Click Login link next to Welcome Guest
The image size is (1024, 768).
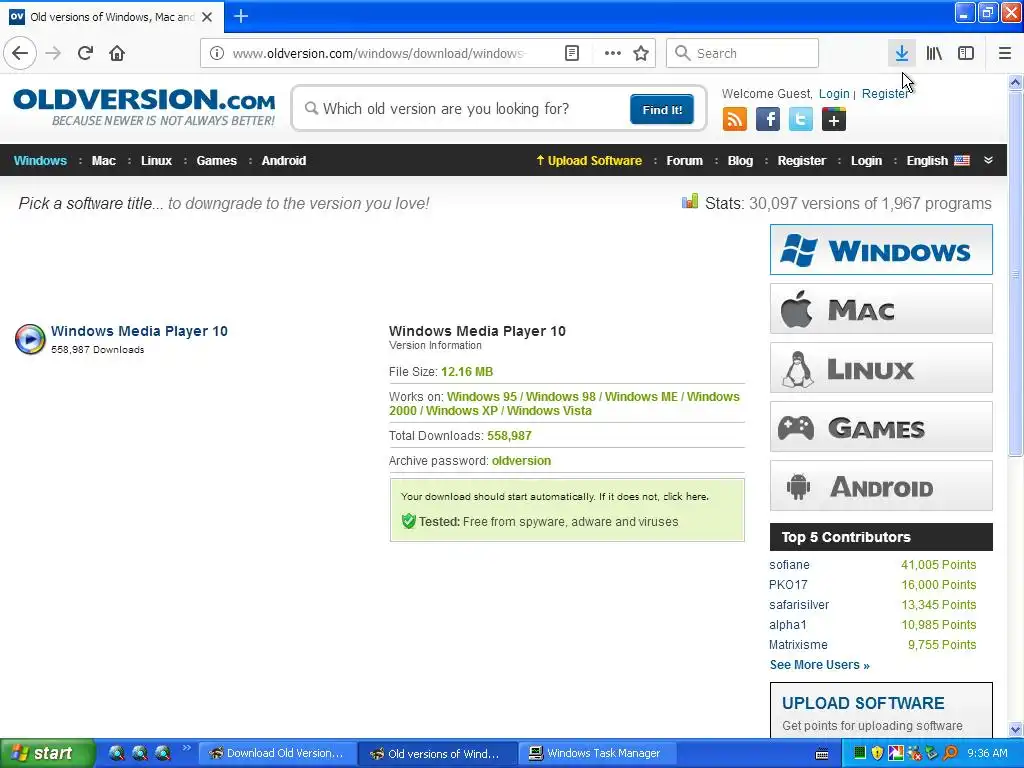pyautogui.click(x=834, y=93)
